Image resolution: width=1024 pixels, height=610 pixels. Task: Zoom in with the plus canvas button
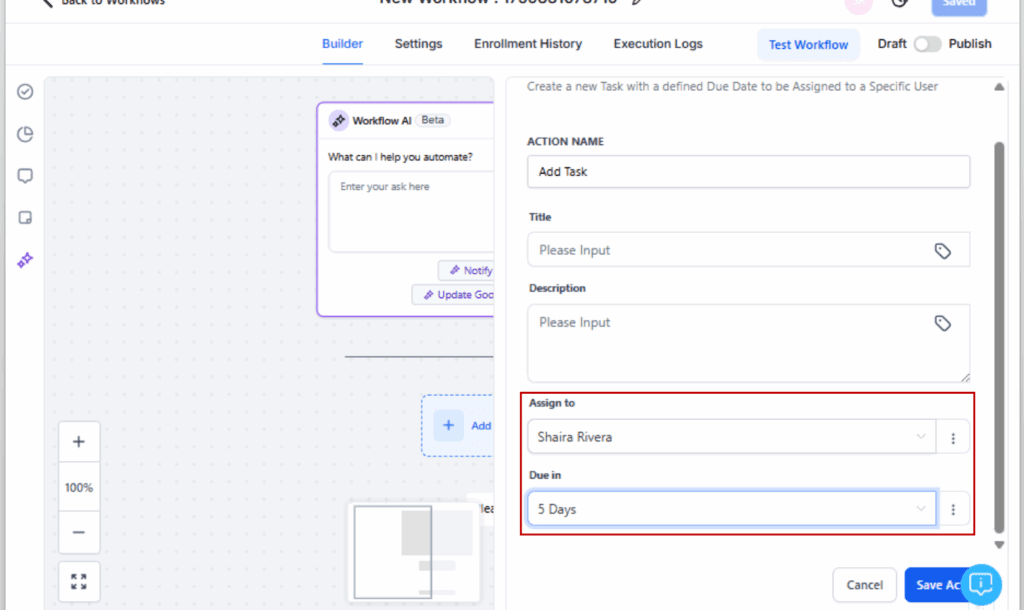coord(79,442)
